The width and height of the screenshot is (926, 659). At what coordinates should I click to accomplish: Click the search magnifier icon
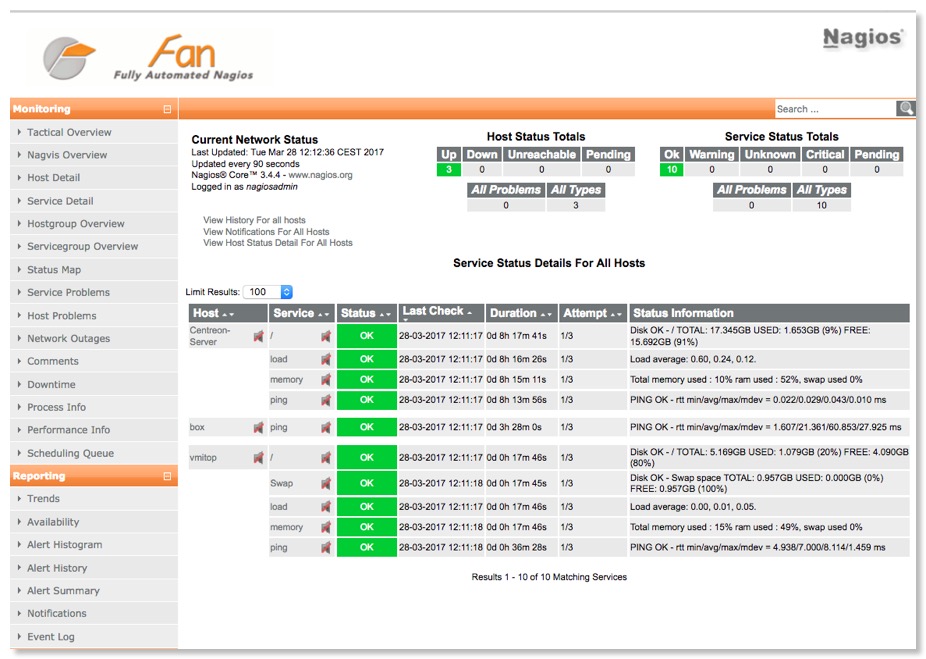(x=905, y=109)
